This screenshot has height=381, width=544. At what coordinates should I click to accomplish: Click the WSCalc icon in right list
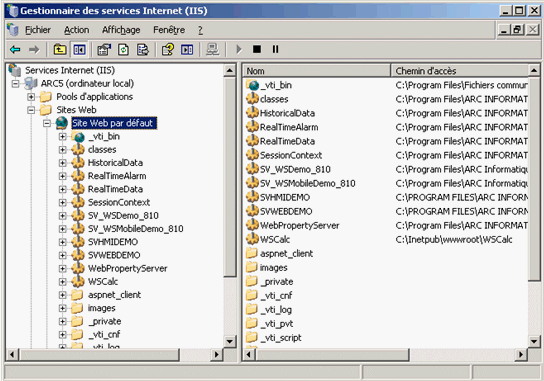252,239
